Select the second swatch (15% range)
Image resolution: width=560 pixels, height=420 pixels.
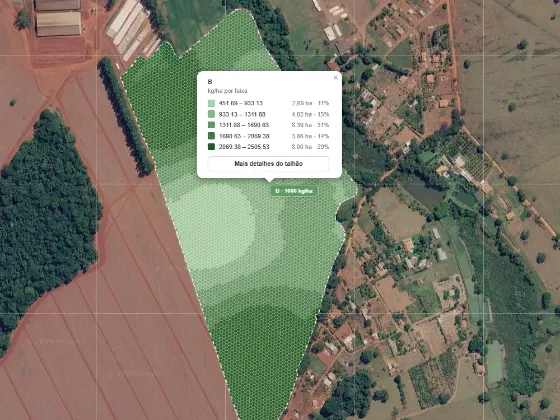(x=211, y=114)
